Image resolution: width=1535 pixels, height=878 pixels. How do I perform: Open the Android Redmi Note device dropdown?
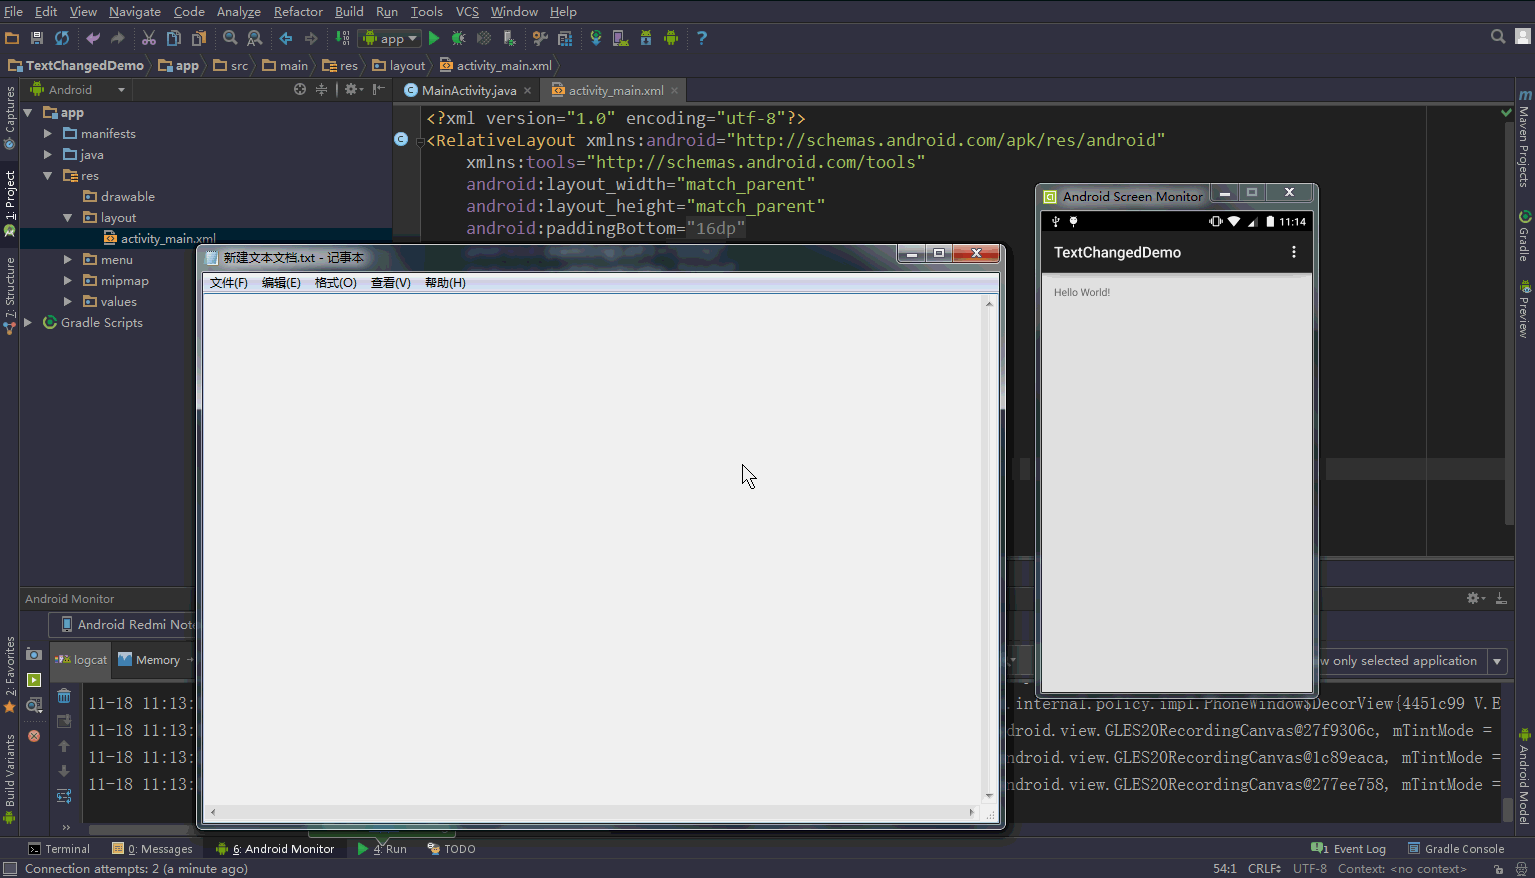pos(124,624)
